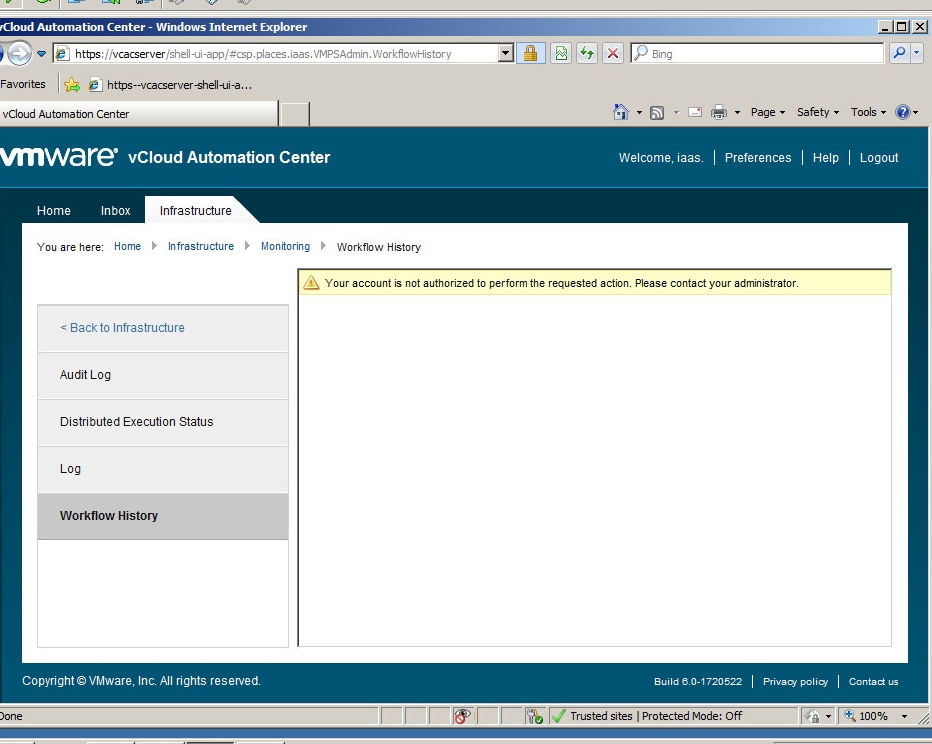Screen dimensions: 932x744
Task: Open the Help link in header
Action: (826, 157)
